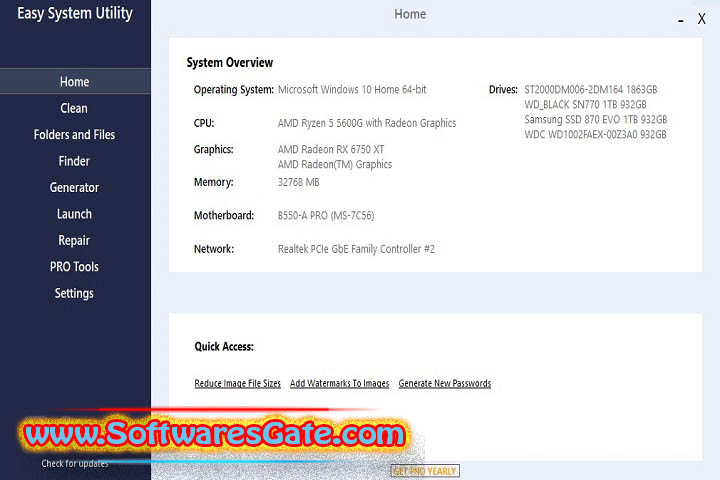Image resolution: width=720 pixels, height=480 pixels.
Task: Open the Clean section
Action: (74, 108)
